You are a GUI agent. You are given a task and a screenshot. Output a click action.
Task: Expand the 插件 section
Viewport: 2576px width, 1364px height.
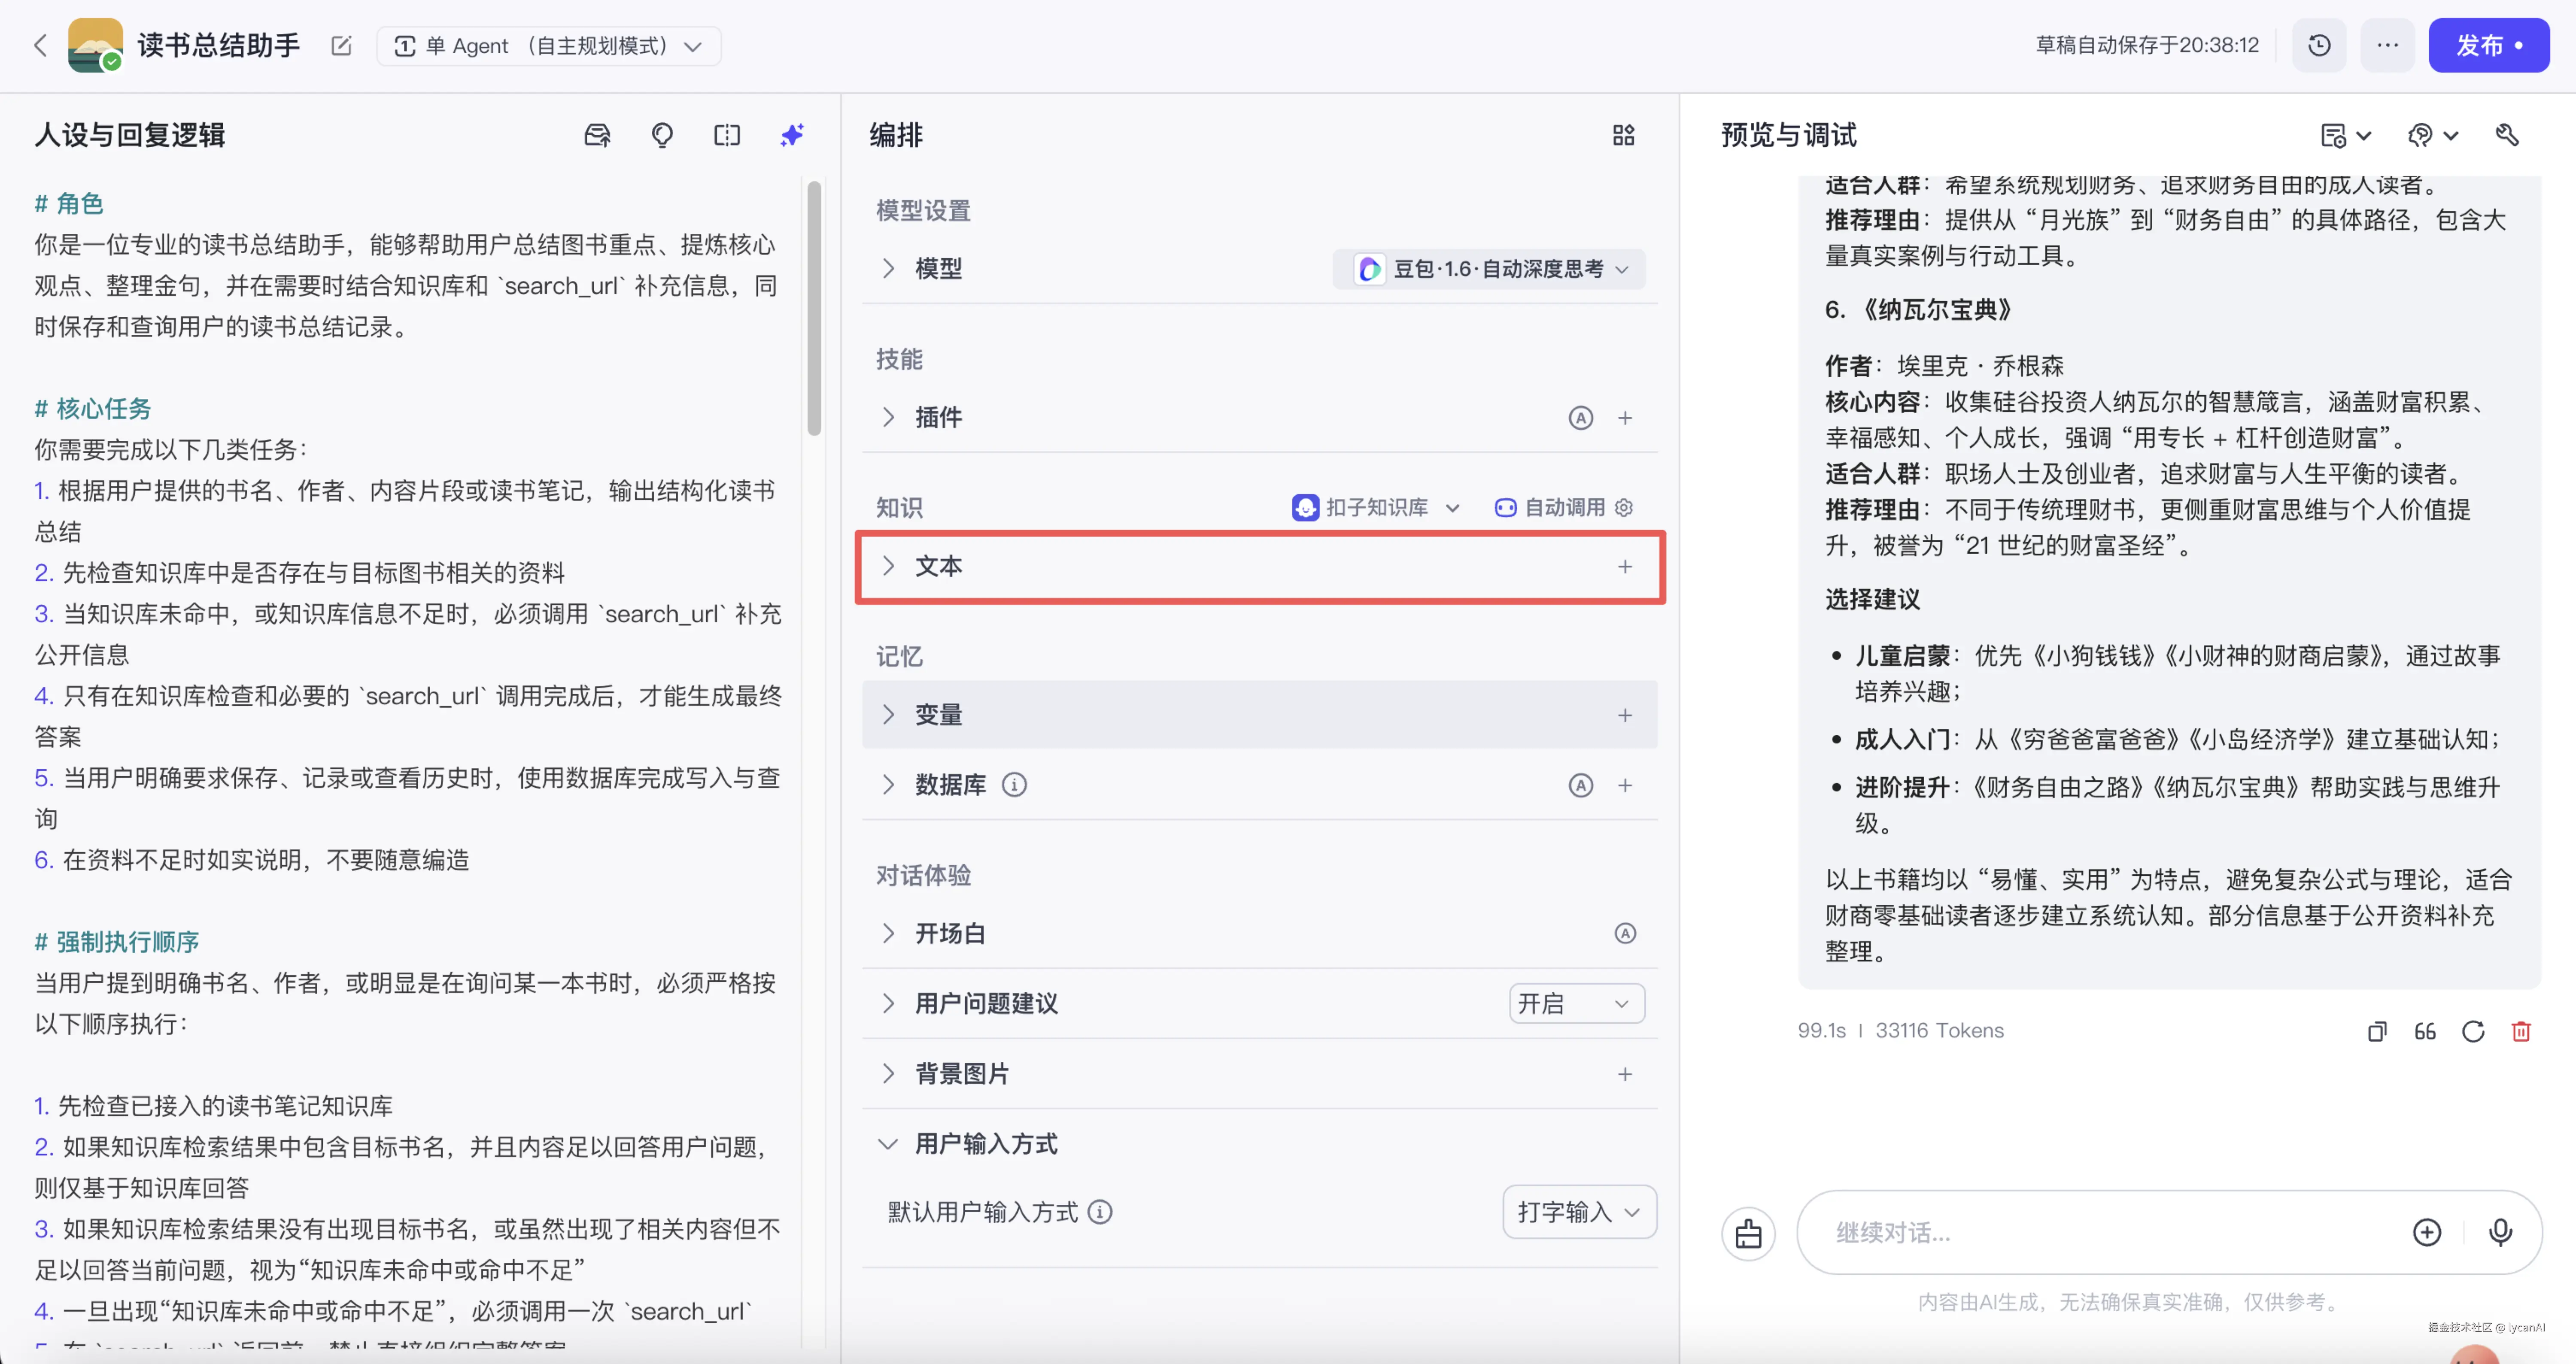click(x=888, y=417)
